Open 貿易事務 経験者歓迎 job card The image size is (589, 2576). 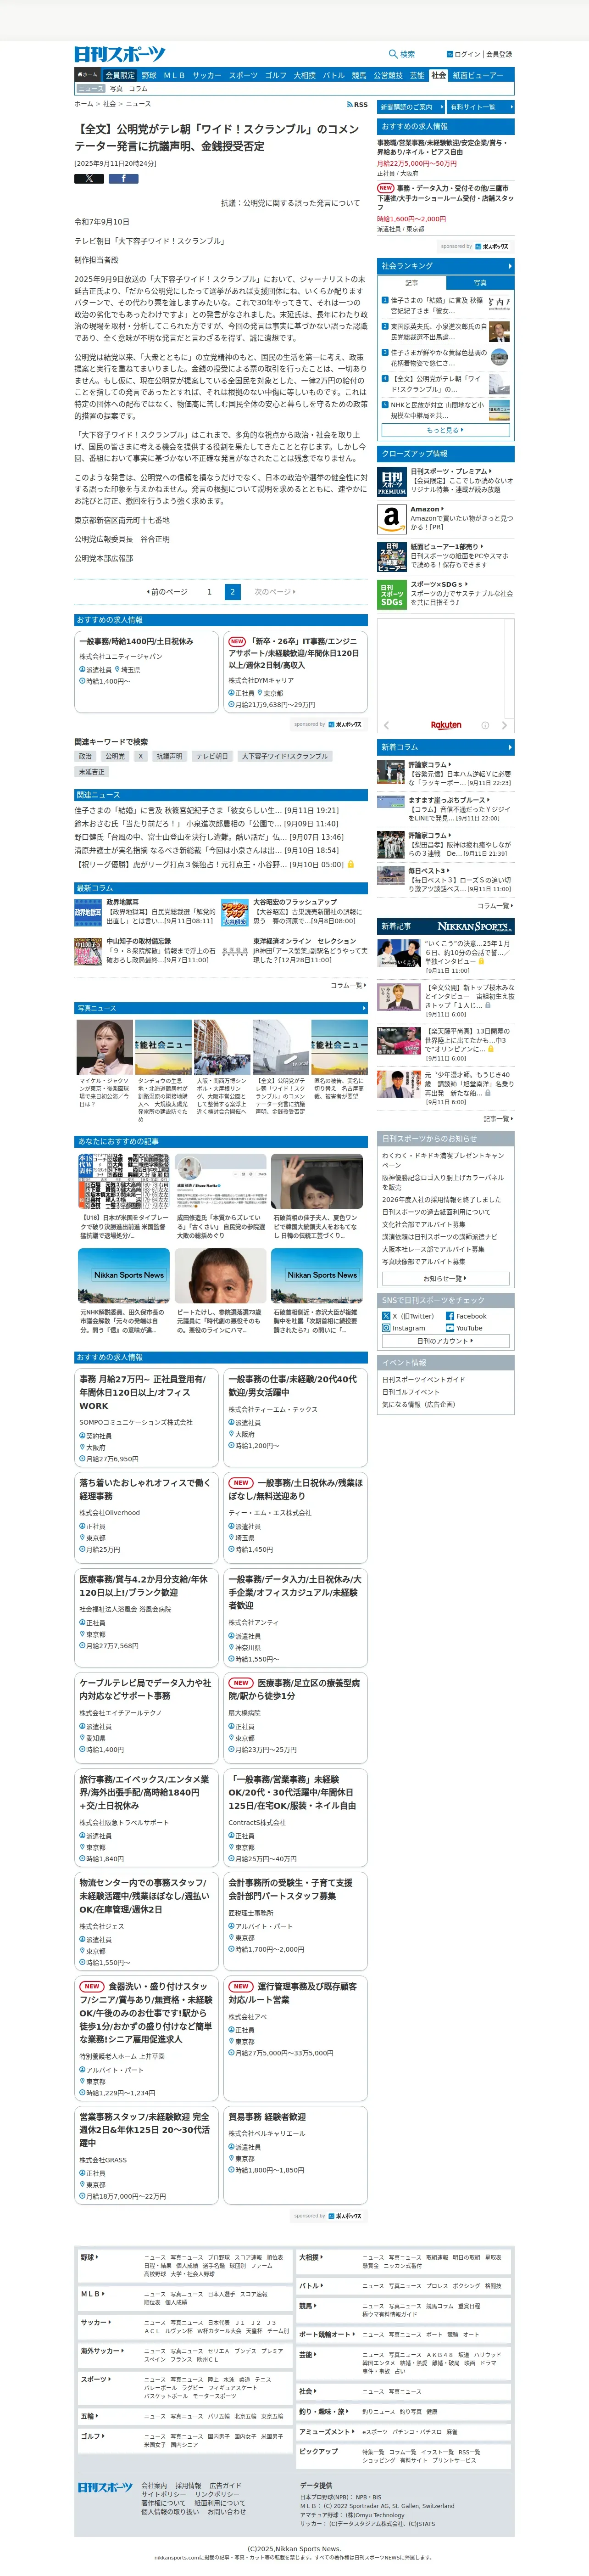coord(295,2155)
